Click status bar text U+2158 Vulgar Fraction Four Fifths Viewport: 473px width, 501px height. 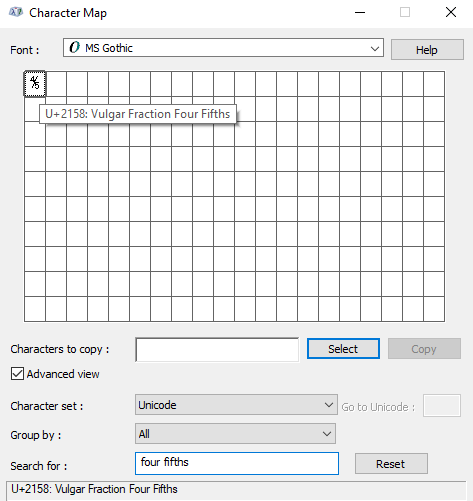94,489
